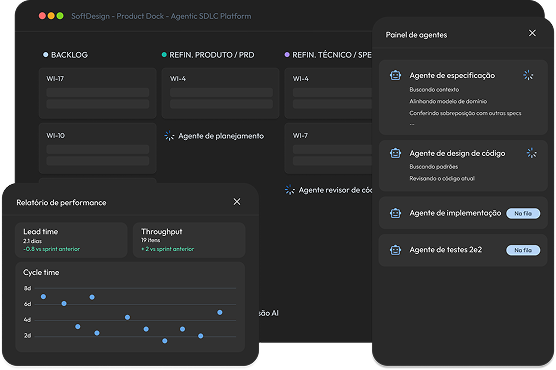Screen dimensions: 556x370
Task: Click the Agente de planejamento label
Action: [221, 136]
